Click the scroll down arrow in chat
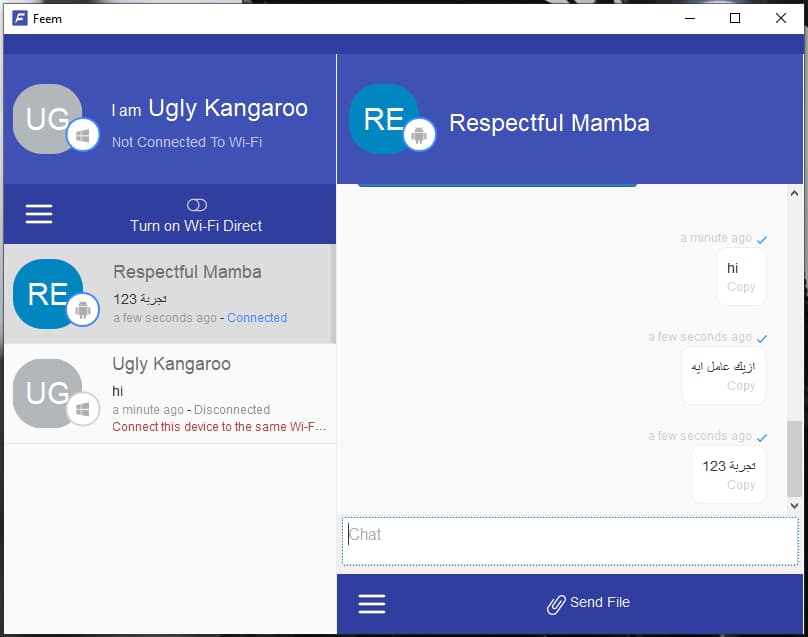This screenshot has height=637, width=808. (794, 506)
